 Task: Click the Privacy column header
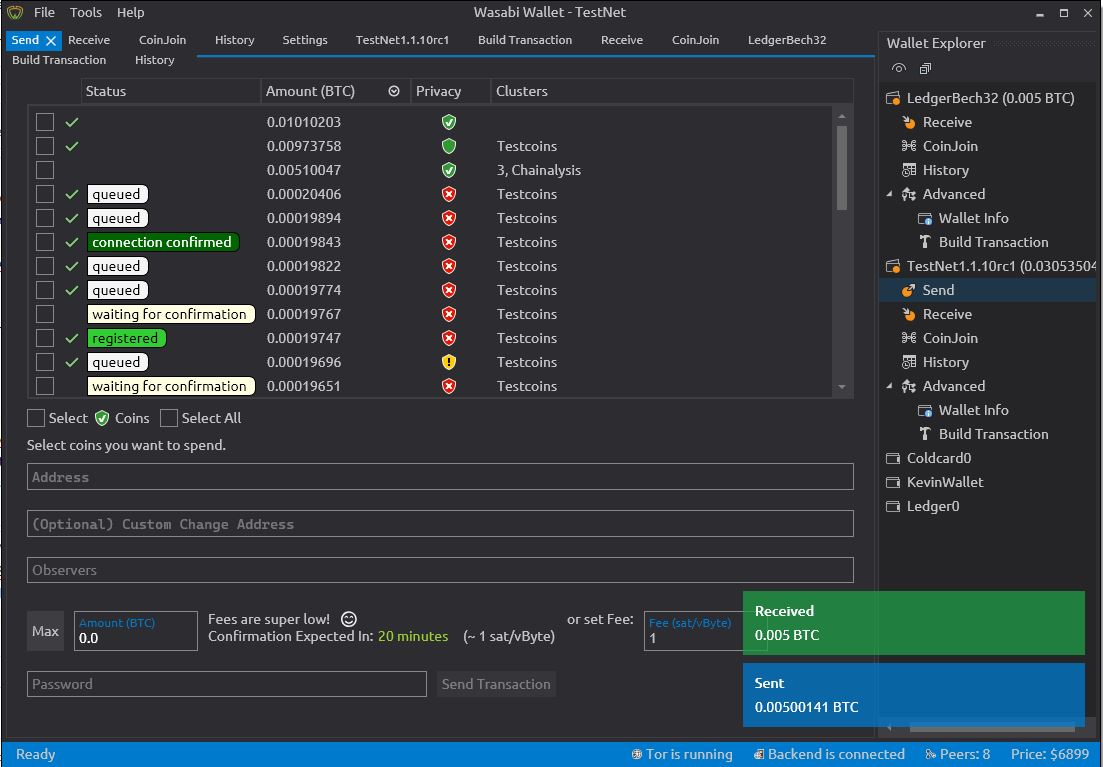tap(450, 91)
